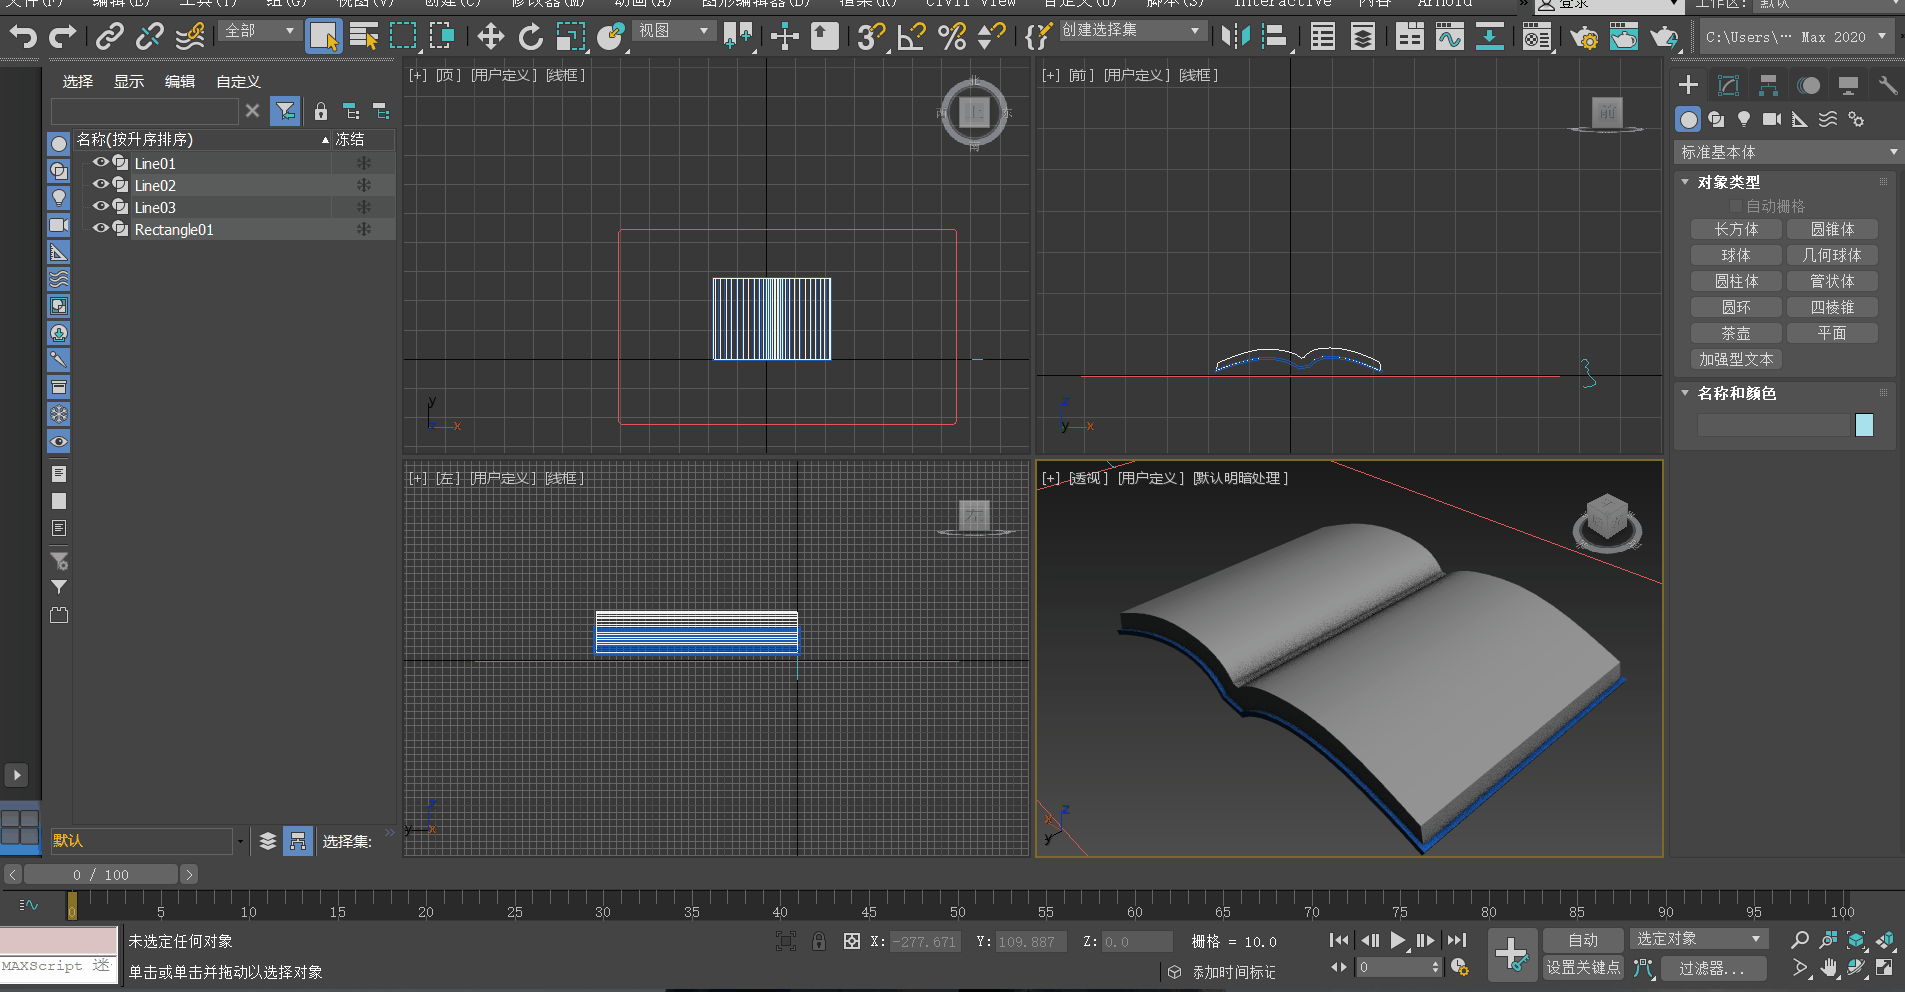This screenshot has width=1905, height=992.
Task: Open the Utilities panel wrench icon
Action: pos(1887,86)
